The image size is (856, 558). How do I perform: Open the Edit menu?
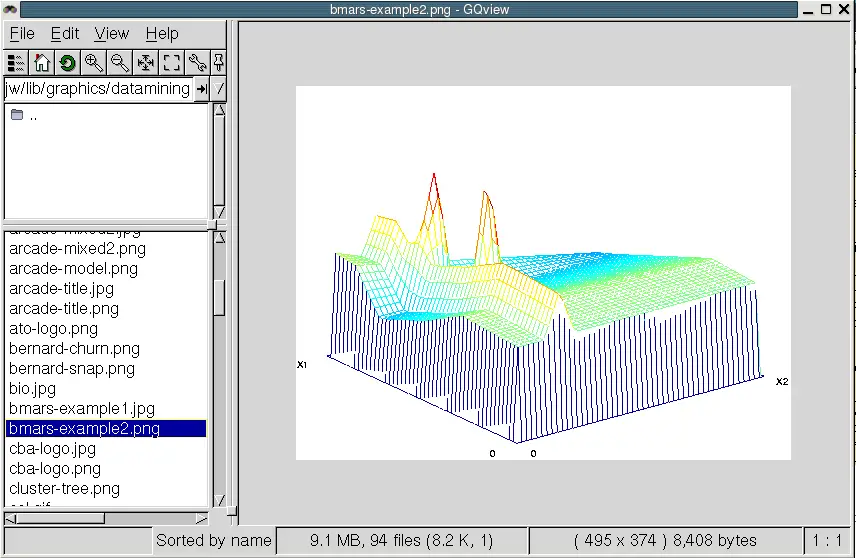coord(65,34)
